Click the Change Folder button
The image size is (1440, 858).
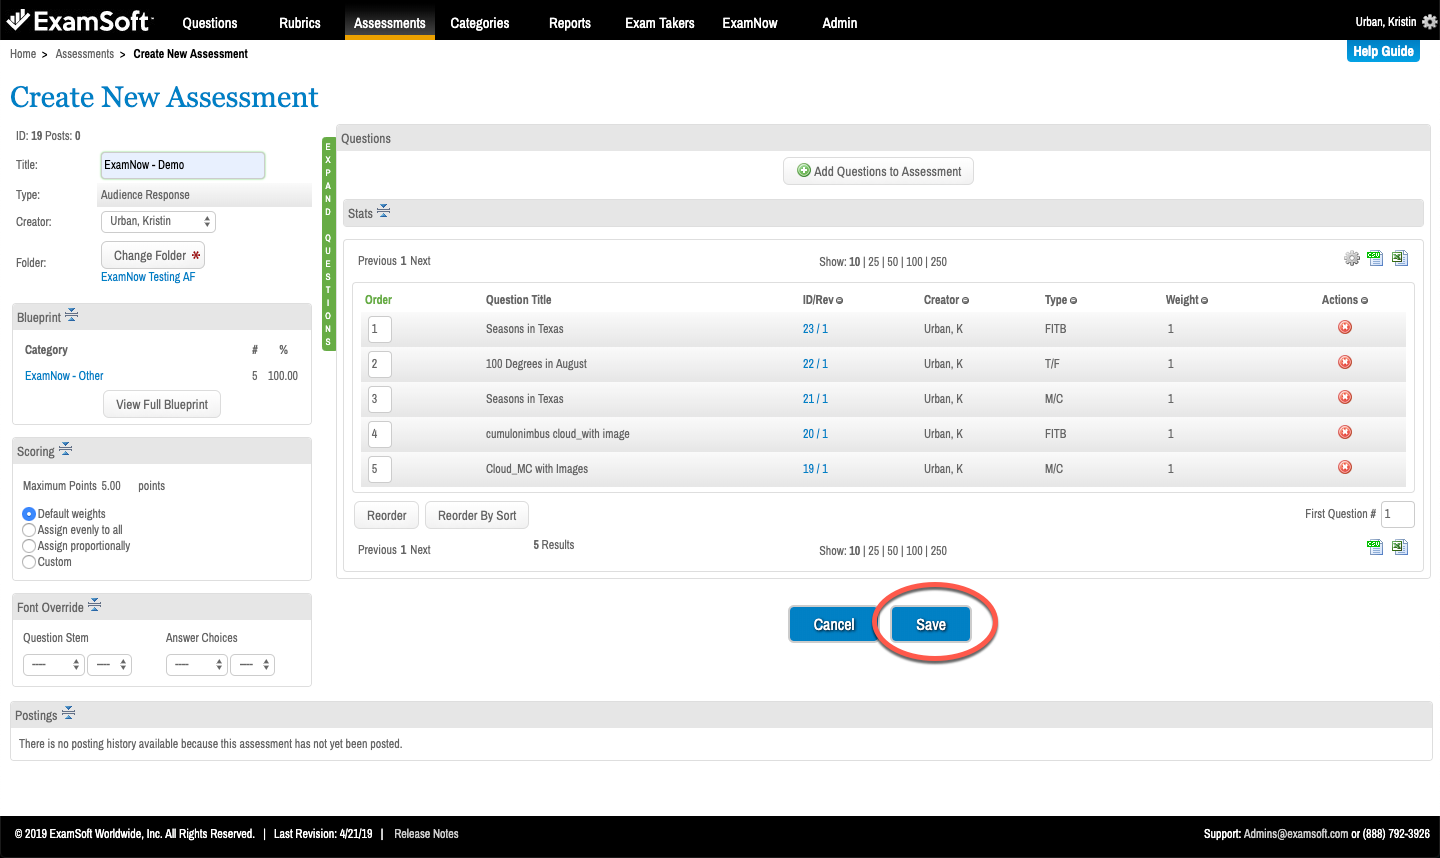[x=153, y=255]
